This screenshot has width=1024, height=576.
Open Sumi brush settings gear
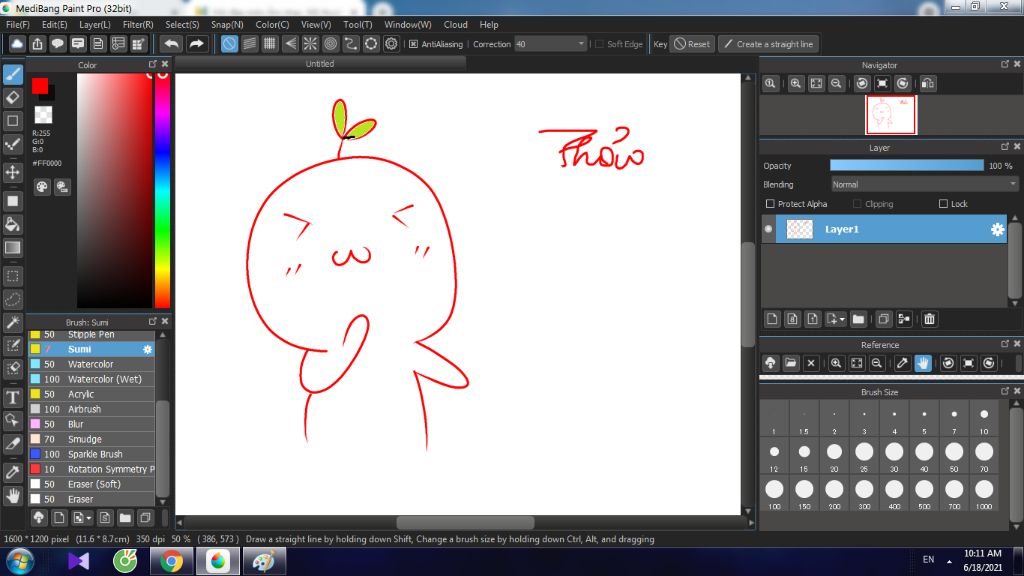point(148,349)
